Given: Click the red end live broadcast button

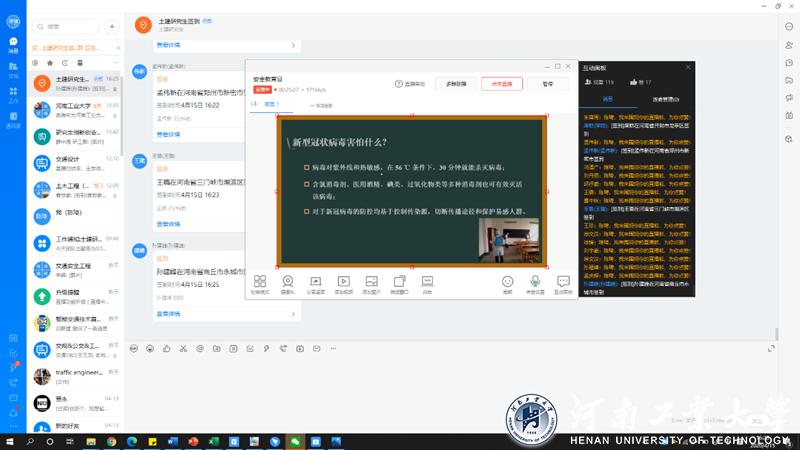Looking at the screenshot, I should tap(502, 84).
